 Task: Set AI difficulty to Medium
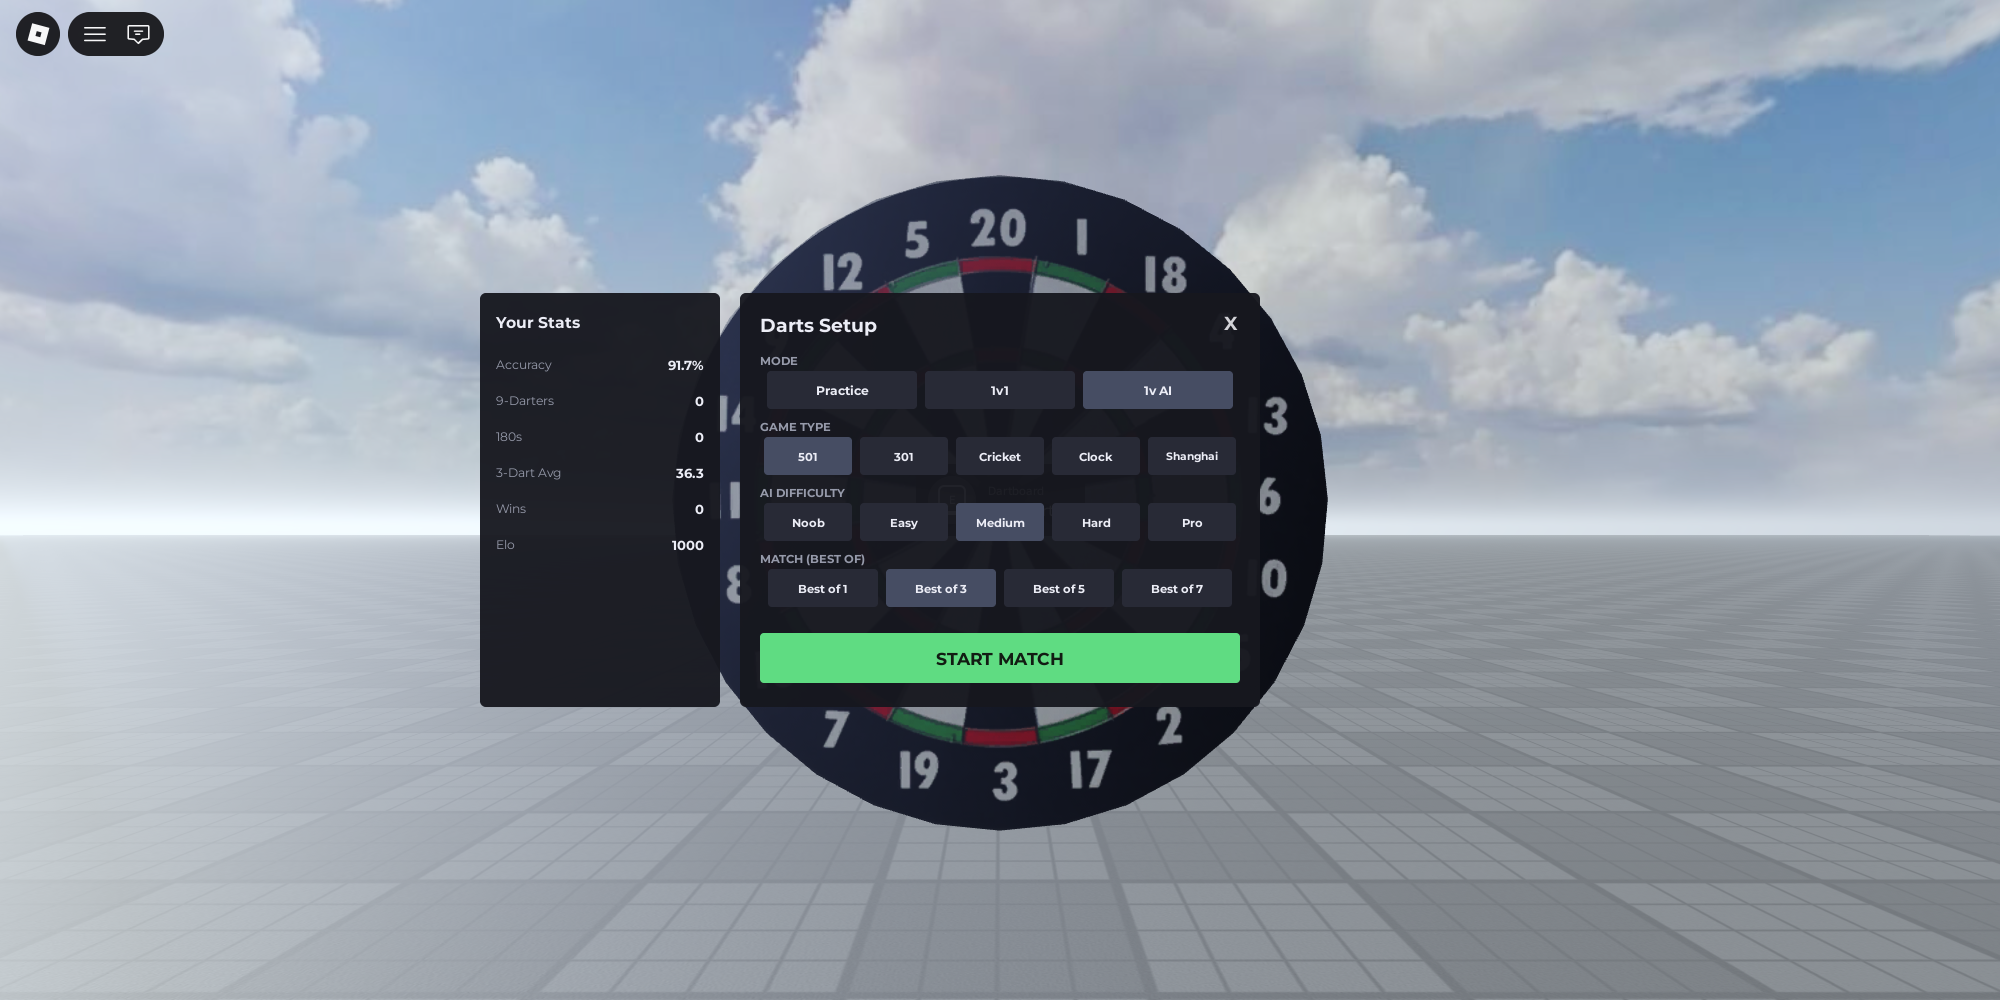pyautogui.click(x=1000, y=522)
